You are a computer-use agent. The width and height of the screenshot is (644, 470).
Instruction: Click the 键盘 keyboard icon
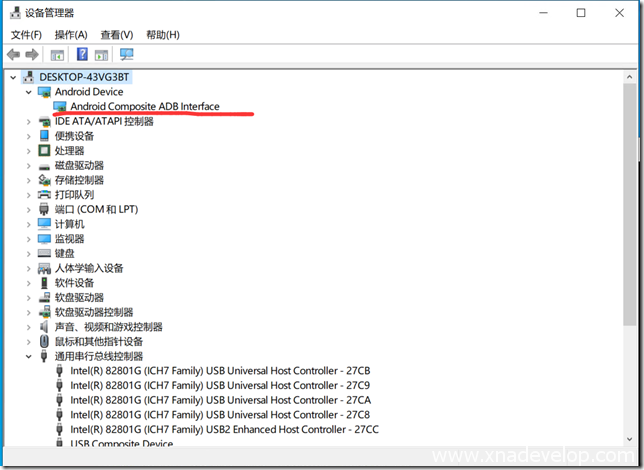pyautogui.click(x=45, y=254)
